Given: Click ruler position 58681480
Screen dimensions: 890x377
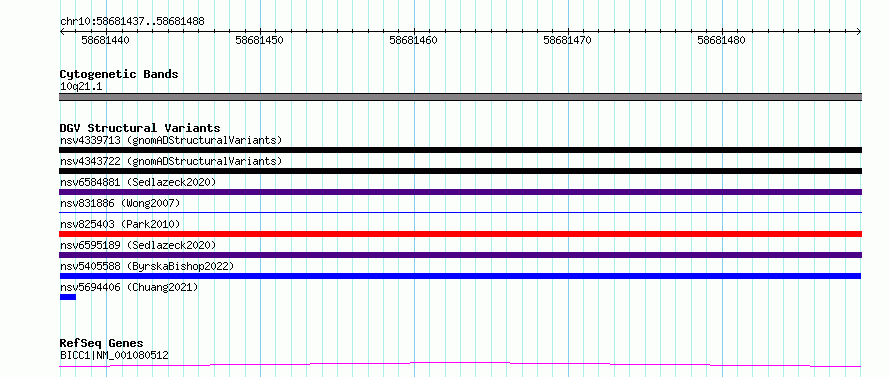Looking at the screenshot, I should tap(721, 40).
